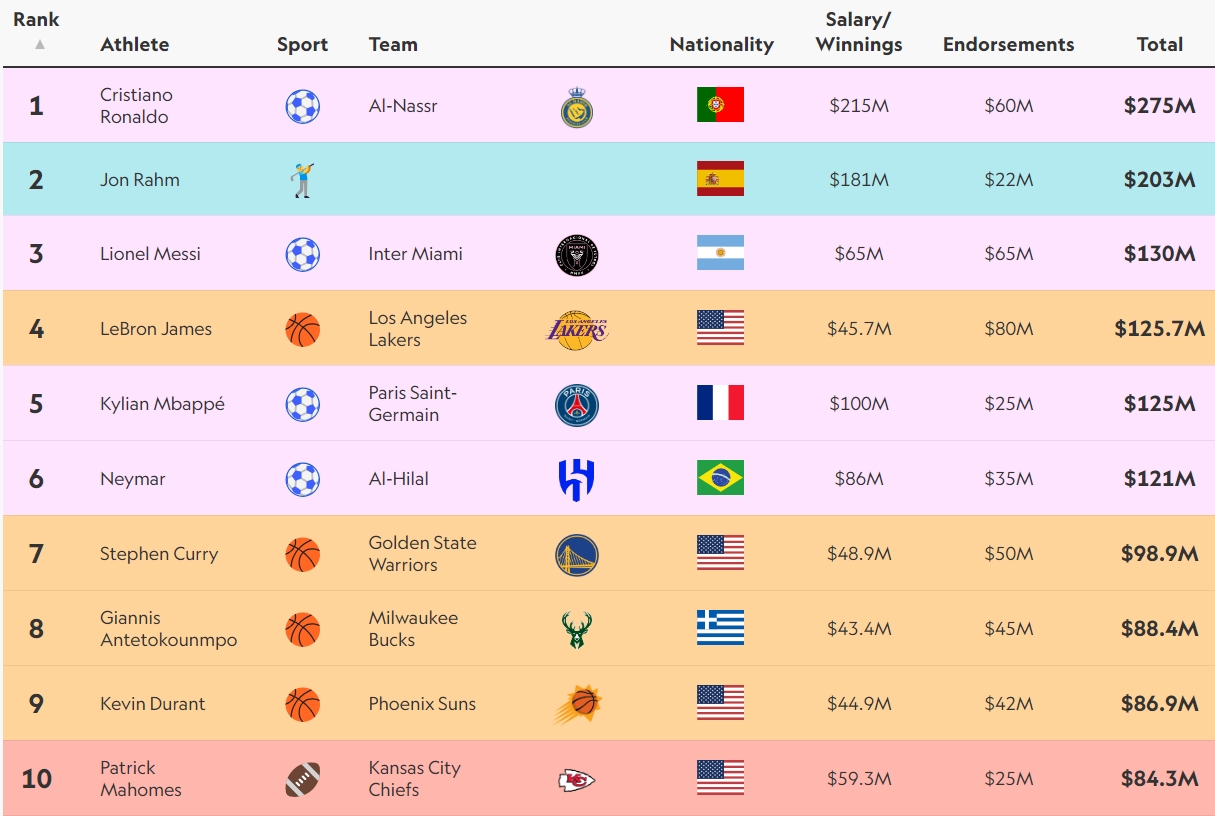Click the Inter Miami team logo
The image size is (1215, 816).
[577, 255]
